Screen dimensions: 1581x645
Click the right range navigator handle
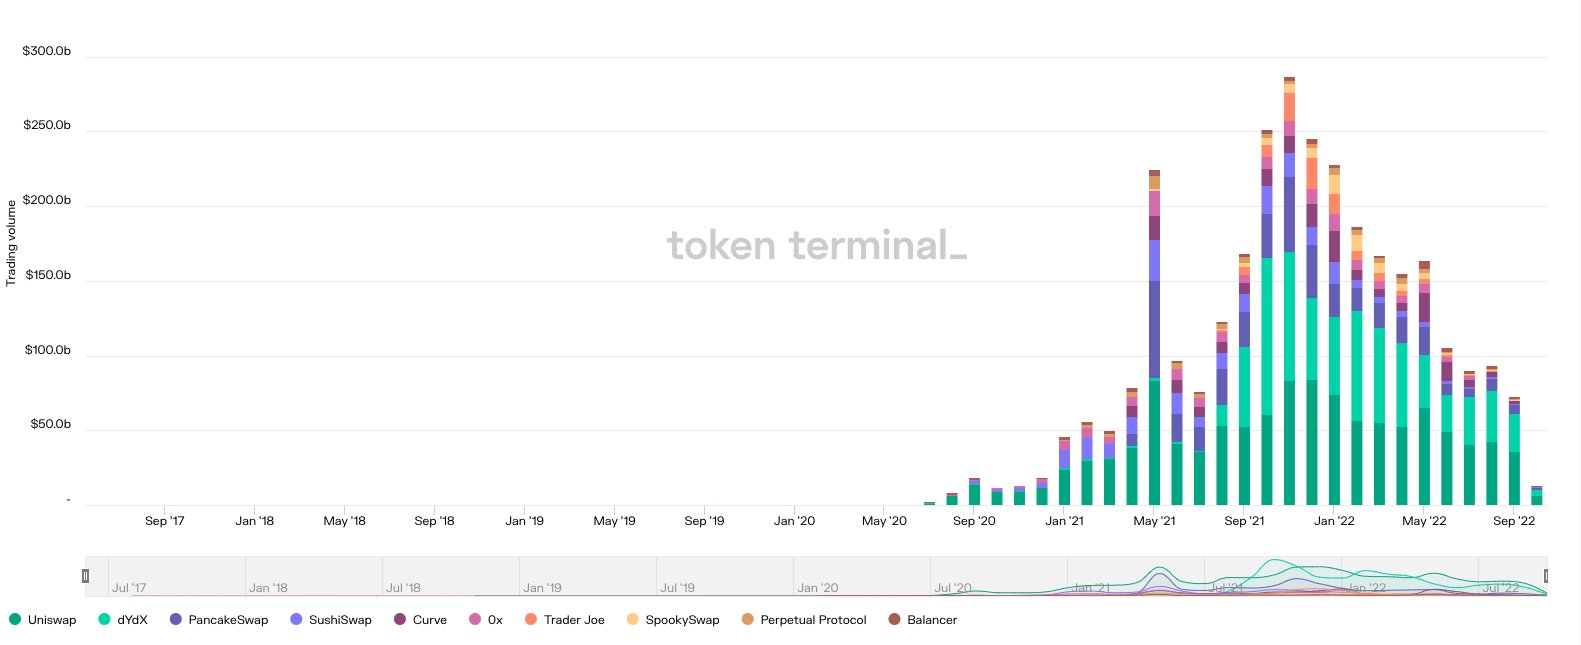click(1547, 576)
